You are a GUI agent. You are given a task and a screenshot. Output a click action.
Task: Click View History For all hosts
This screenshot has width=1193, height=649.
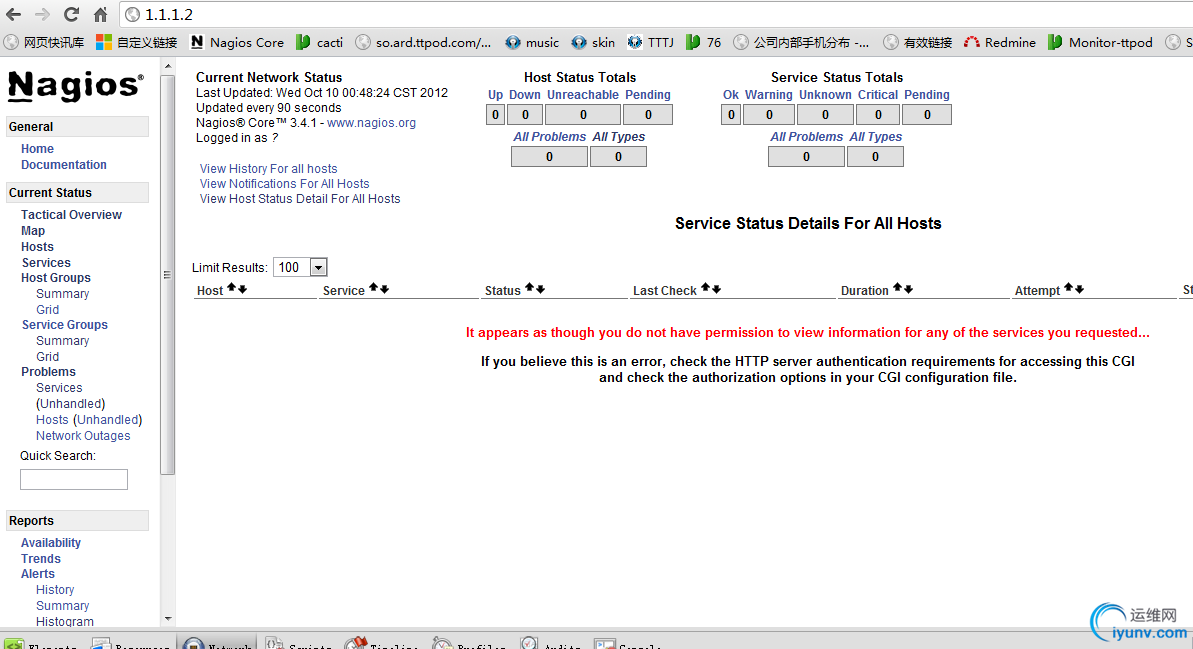click(269, 169)
